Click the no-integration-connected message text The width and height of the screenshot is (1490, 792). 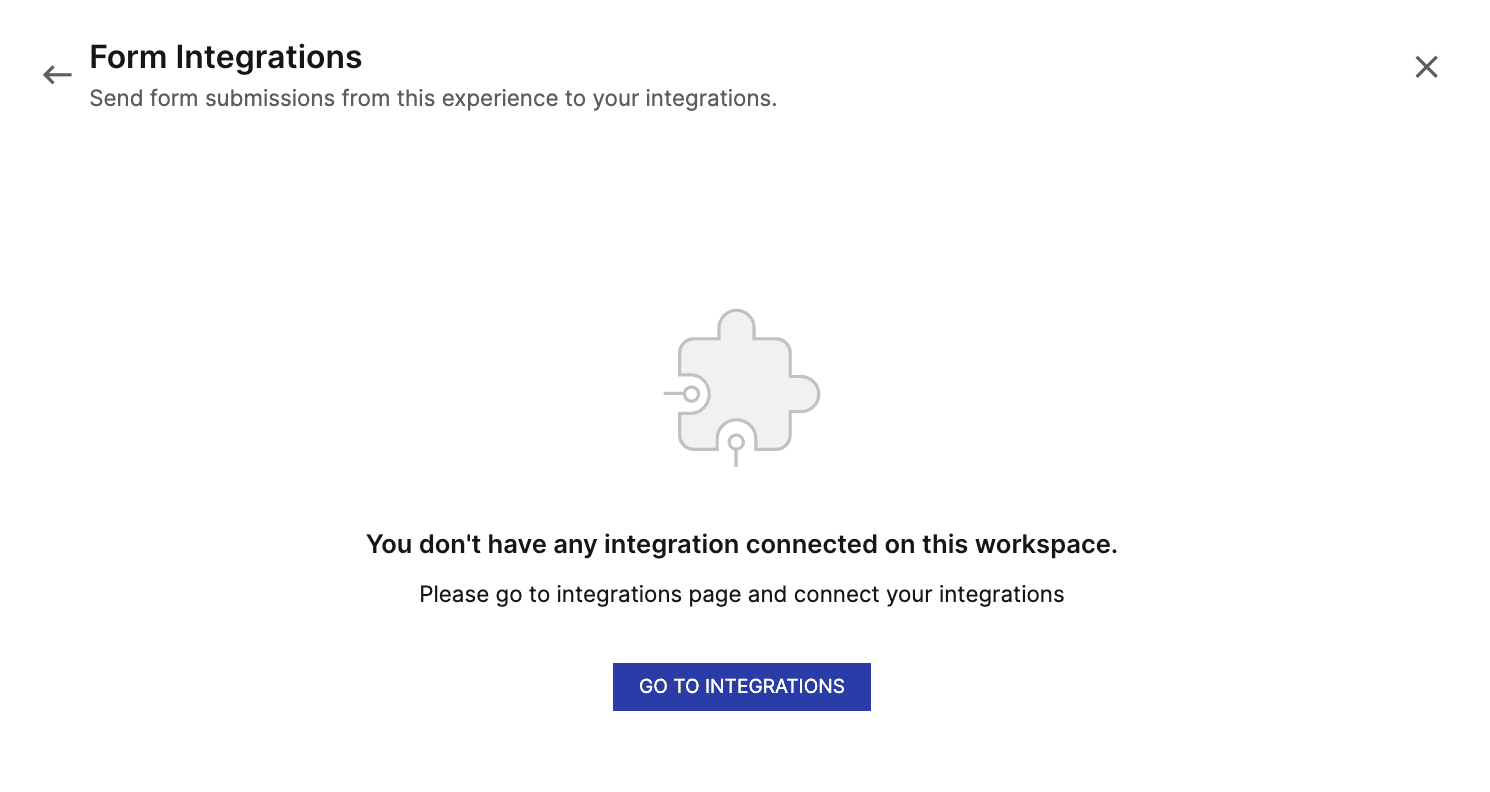click(740, 544)
